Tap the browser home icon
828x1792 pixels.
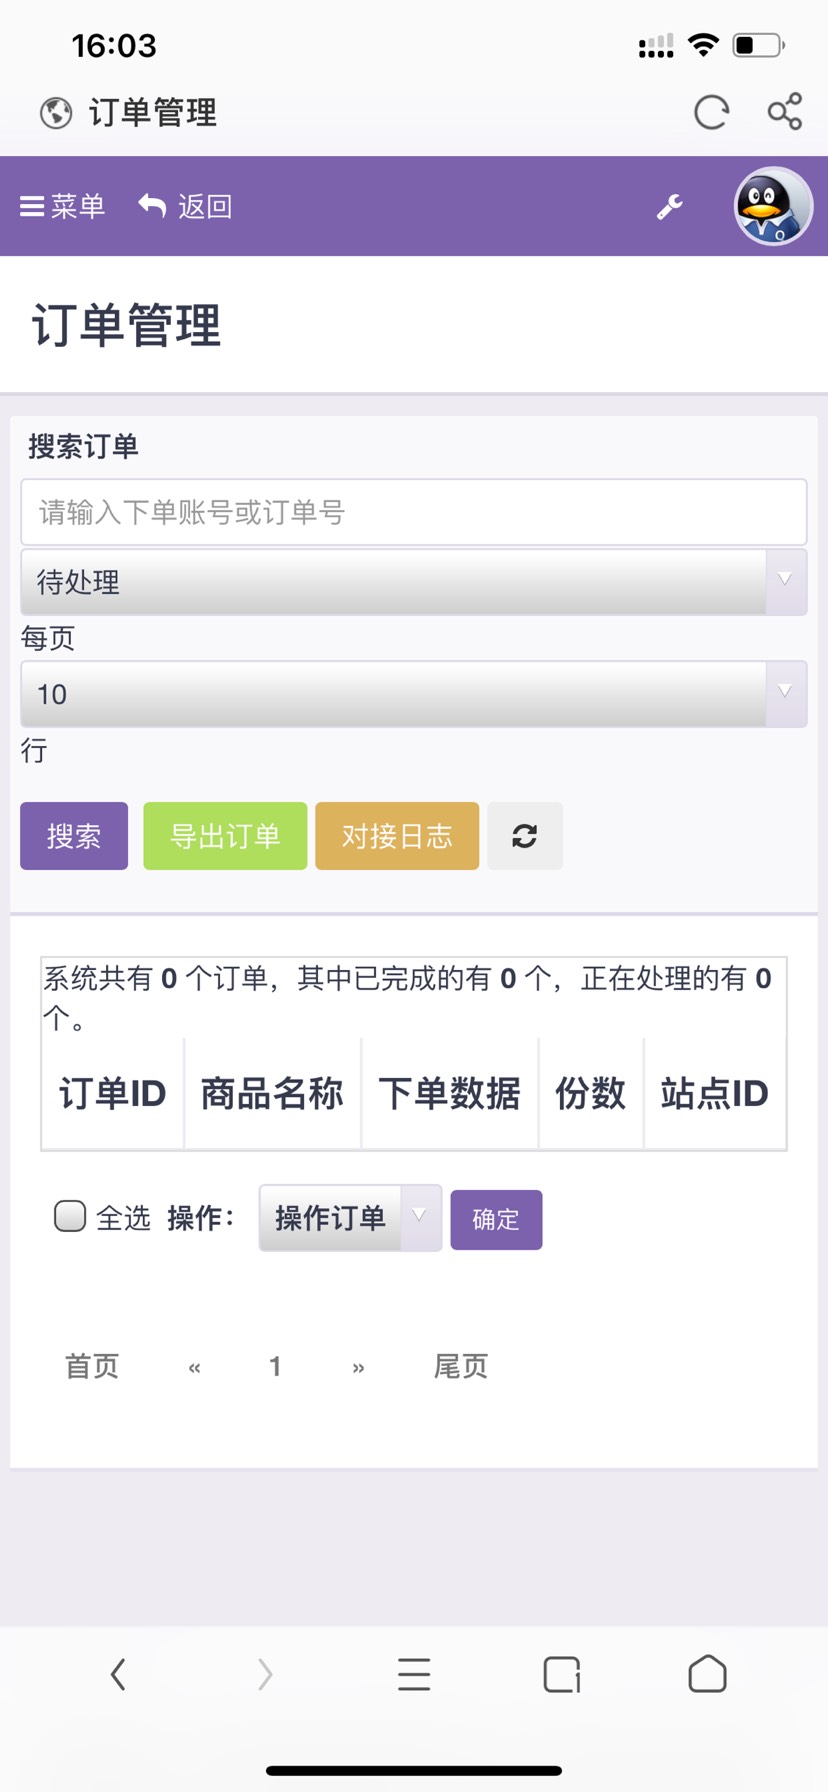point(708,1674)
